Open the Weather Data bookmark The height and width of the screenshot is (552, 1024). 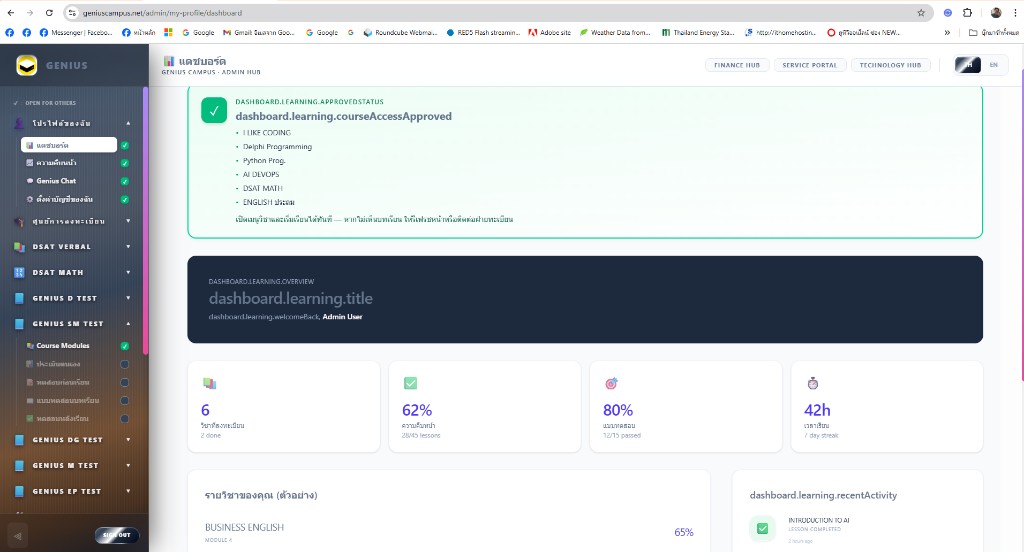point(615,32)
